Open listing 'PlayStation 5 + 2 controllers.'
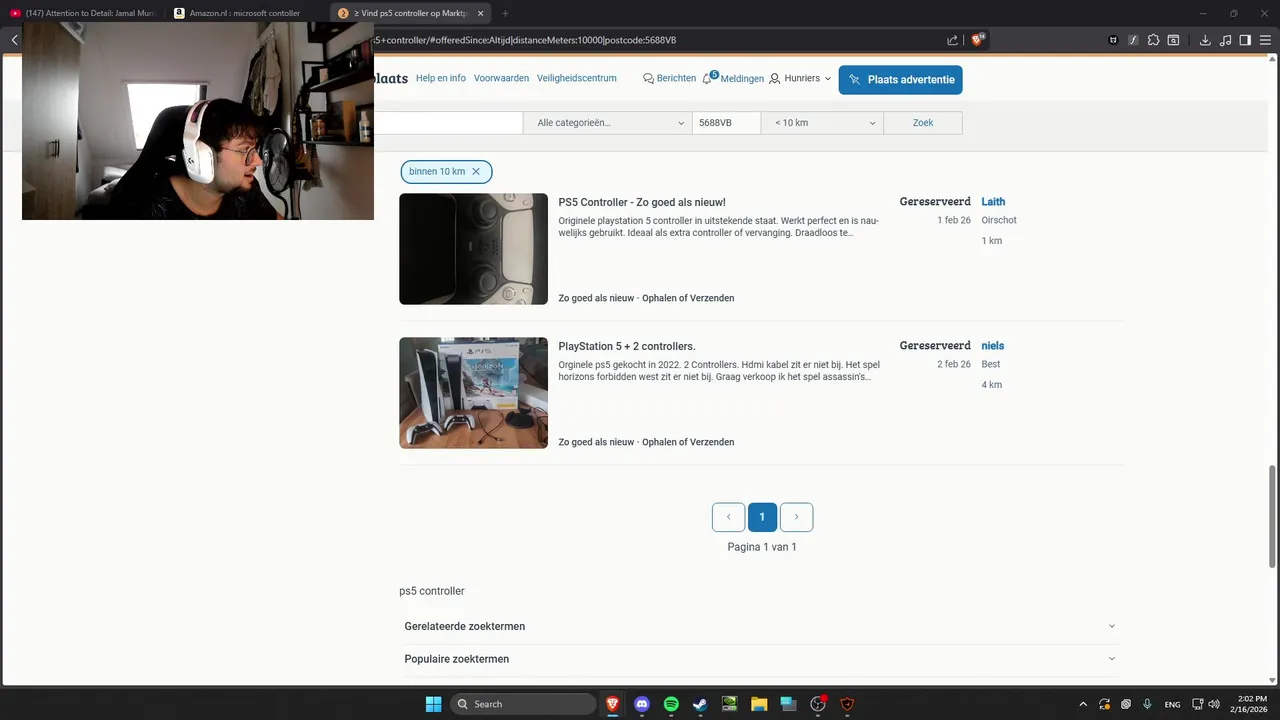 [627, 346]
